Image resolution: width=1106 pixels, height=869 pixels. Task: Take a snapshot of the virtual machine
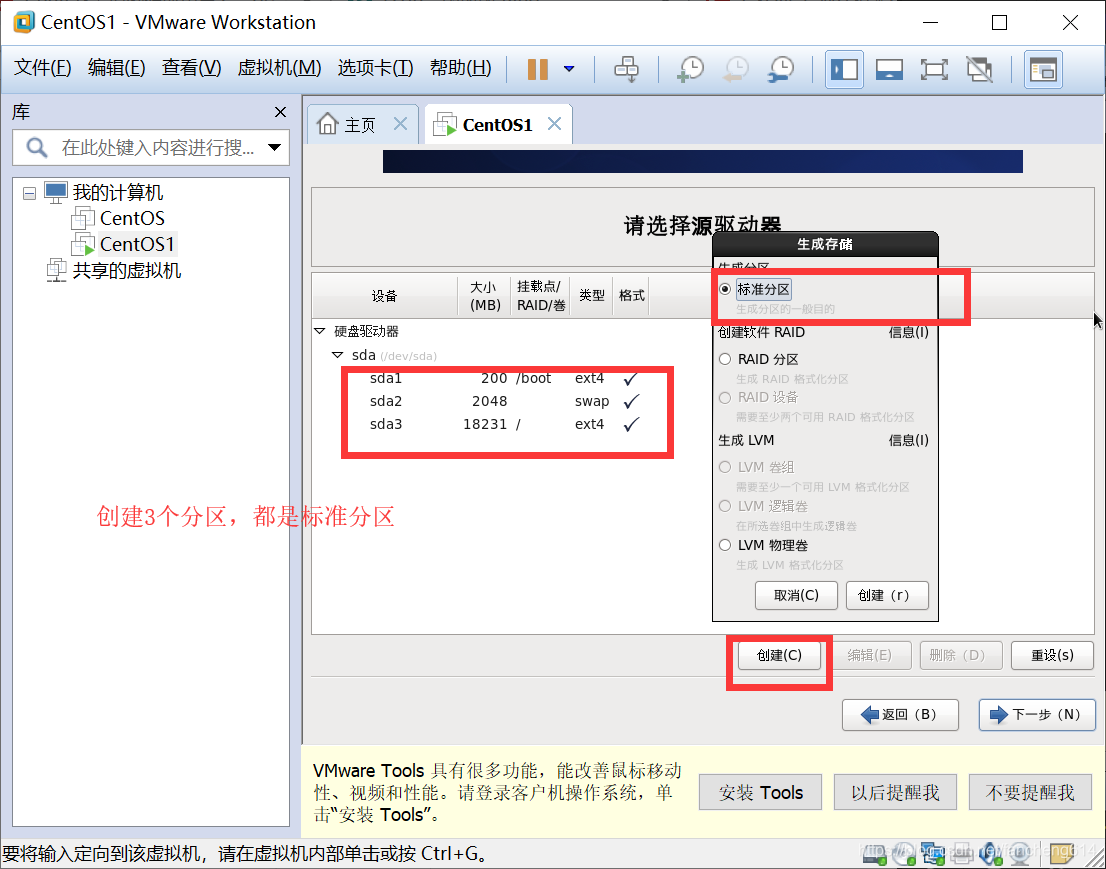click(x=691, y=69)
